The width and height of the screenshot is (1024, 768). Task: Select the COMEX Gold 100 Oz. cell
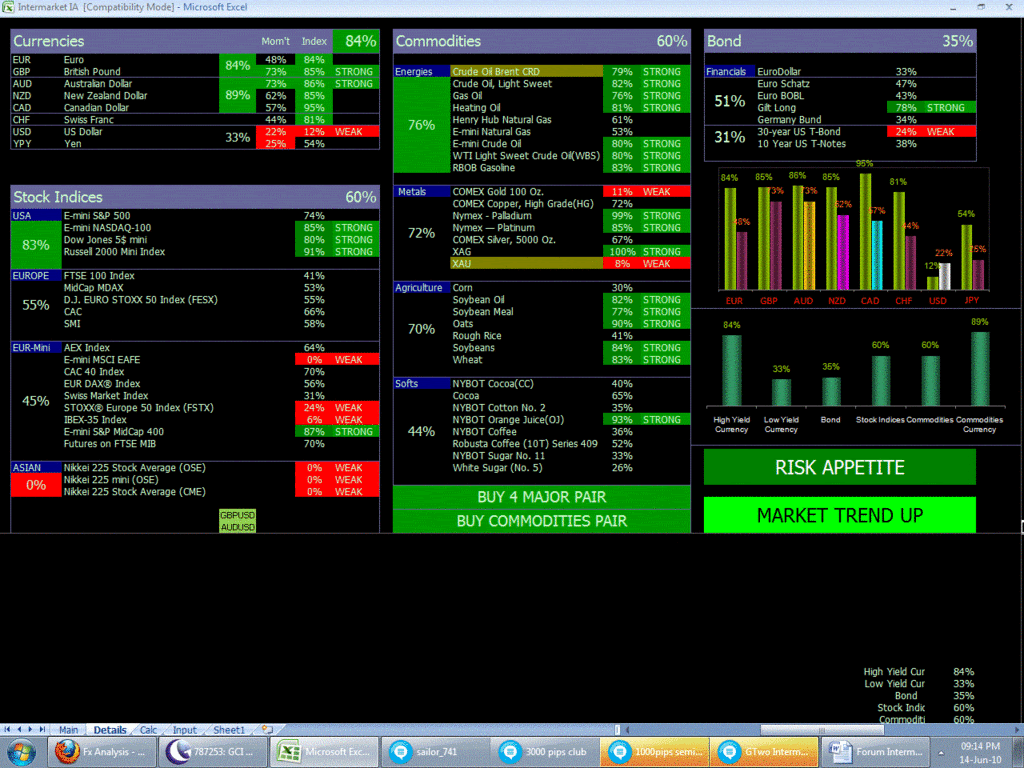498,191
